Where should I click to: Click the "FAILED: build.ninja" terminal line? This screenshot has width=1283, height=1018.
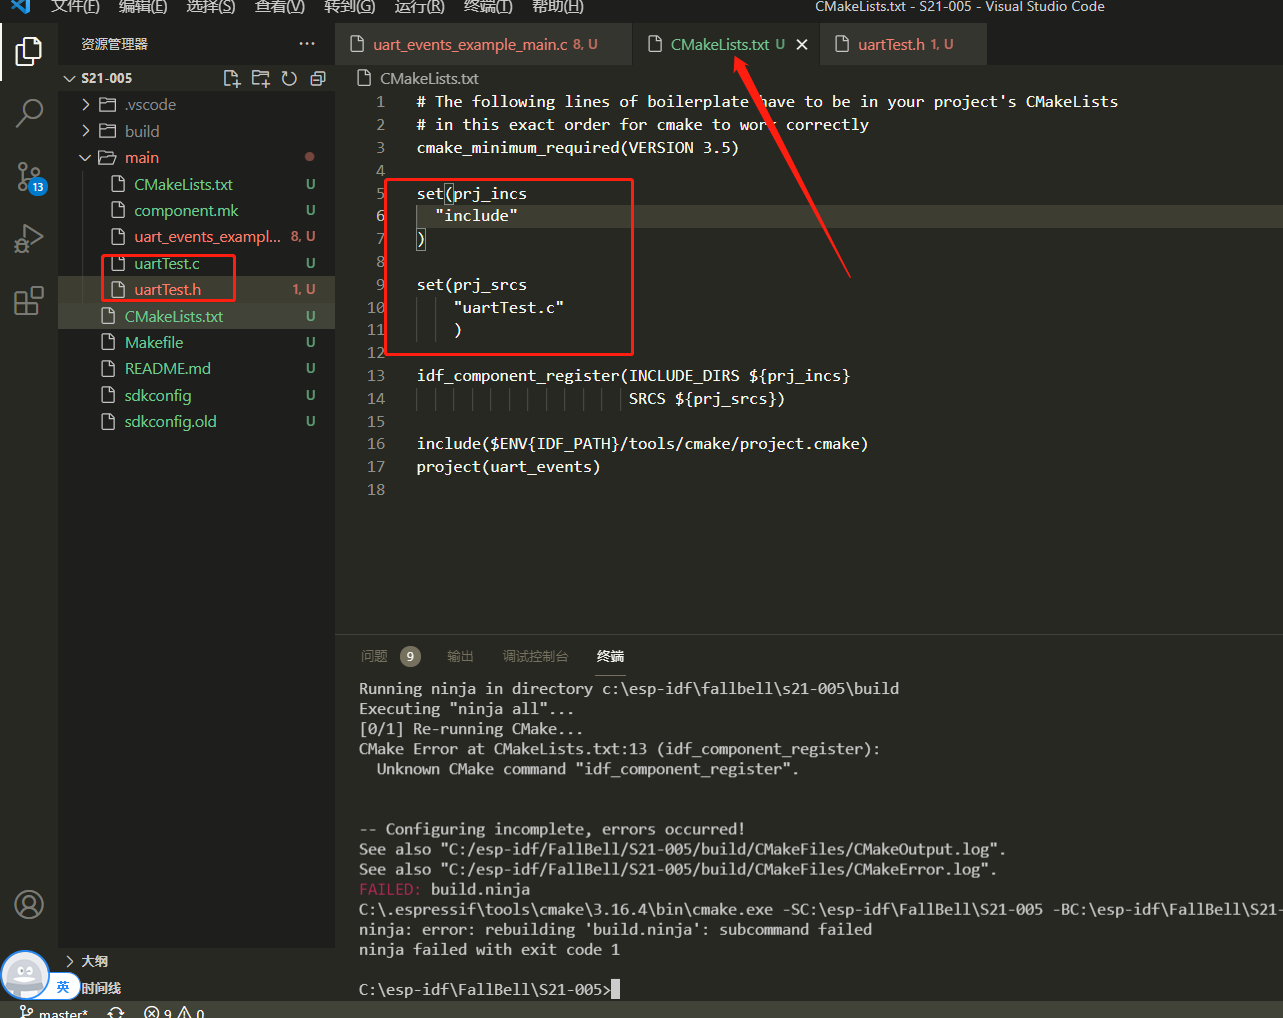click(x=444, y=889)
